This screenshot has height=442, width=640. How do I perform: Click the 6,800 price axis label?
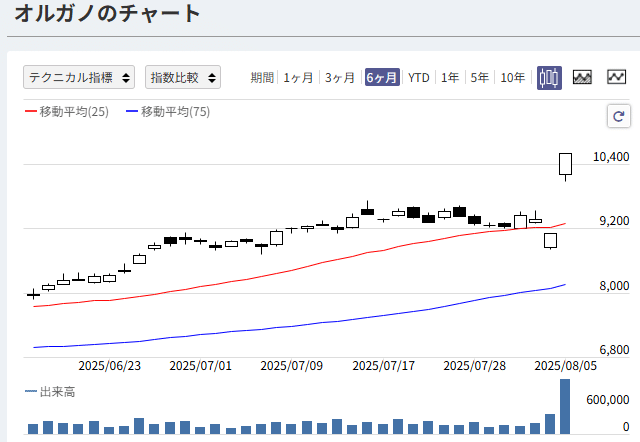pyautogui.click(x=614, y=350)
